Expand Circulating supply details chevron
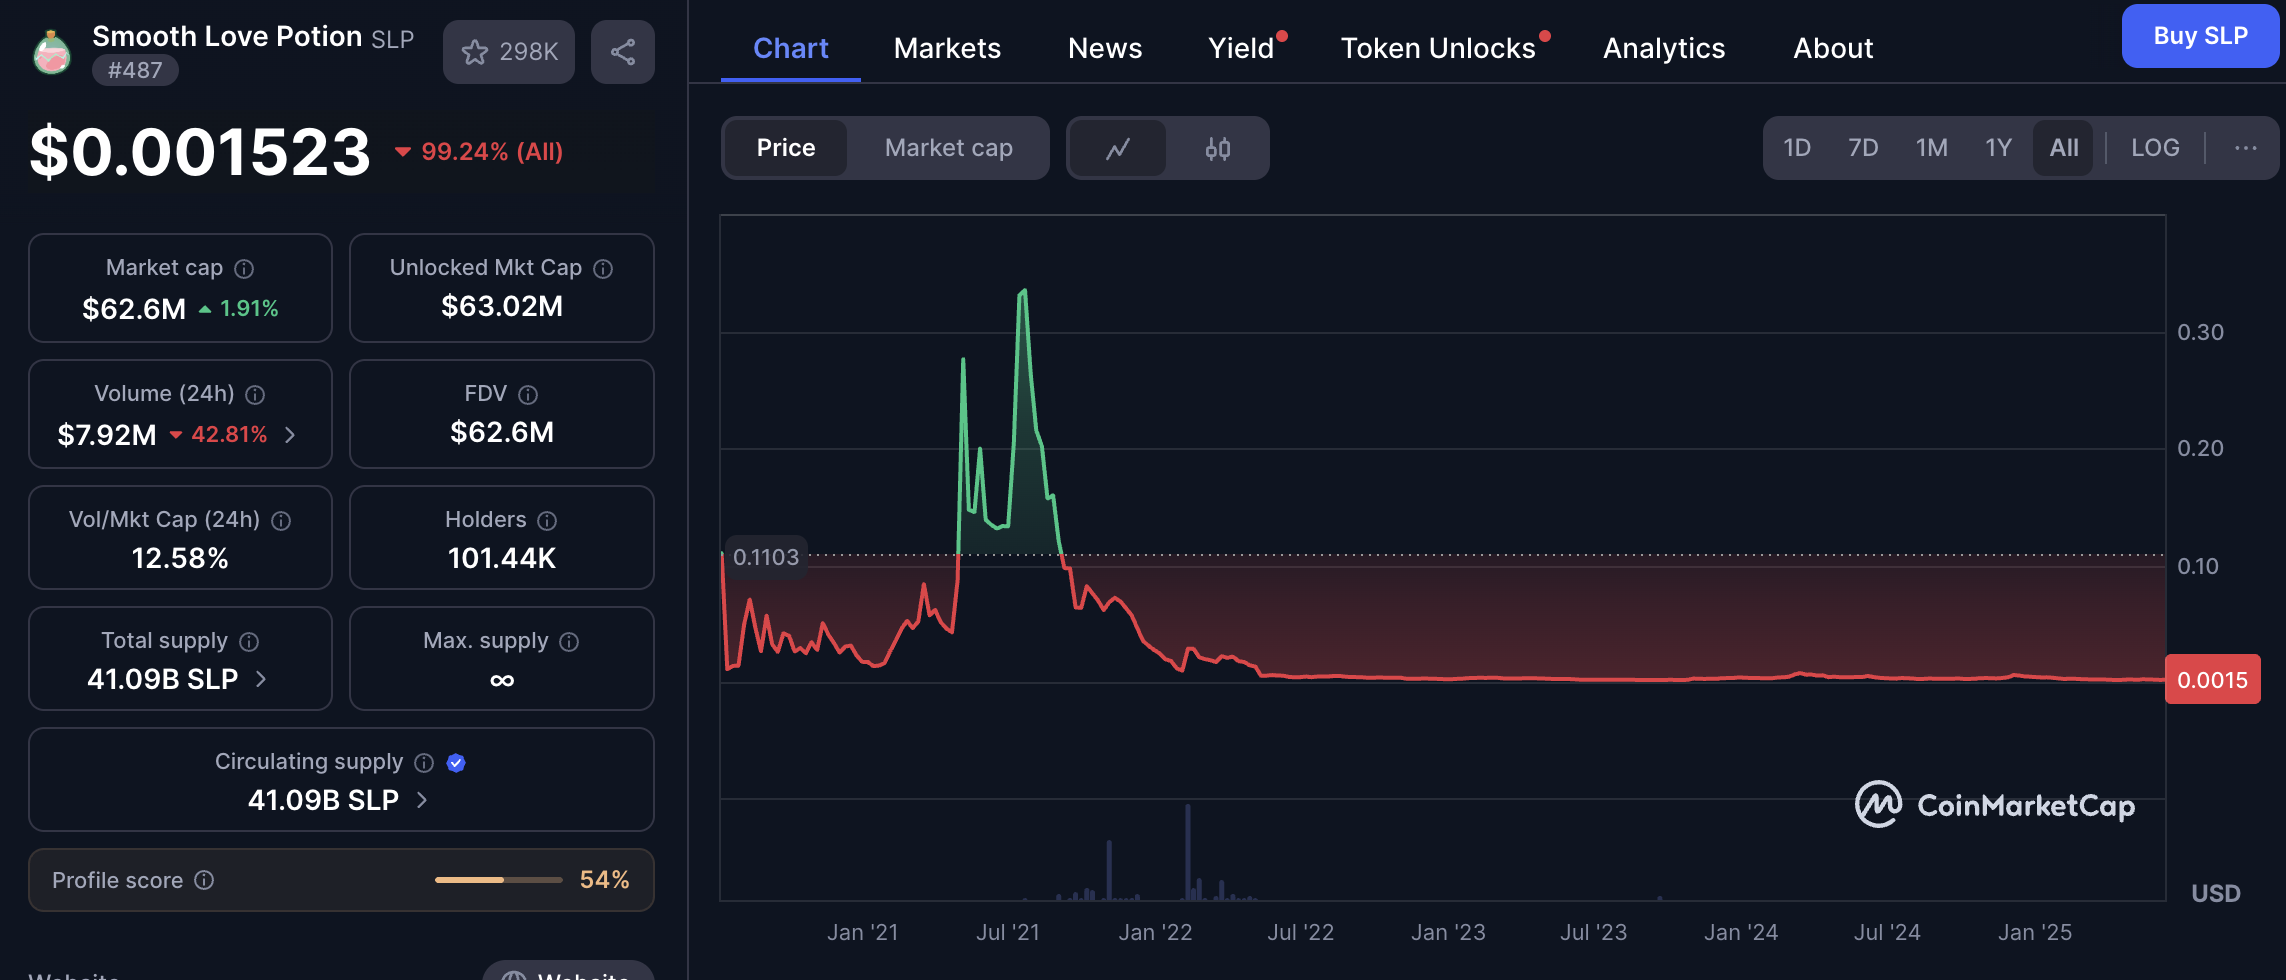The height and width of the screenshot is (980, 2286). [x=421, y=800]
